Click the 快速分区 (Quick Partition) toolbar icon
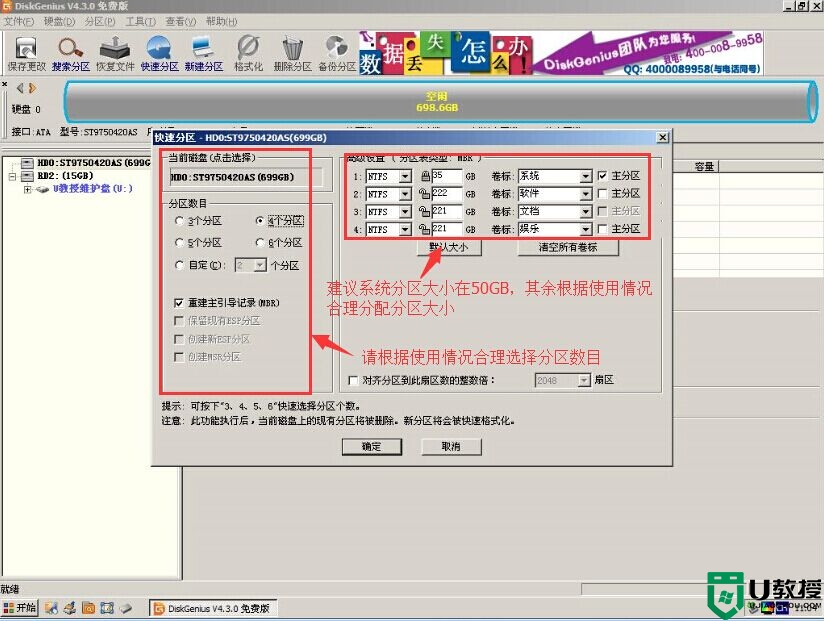 pyautogui.click(x=159, y=50)
